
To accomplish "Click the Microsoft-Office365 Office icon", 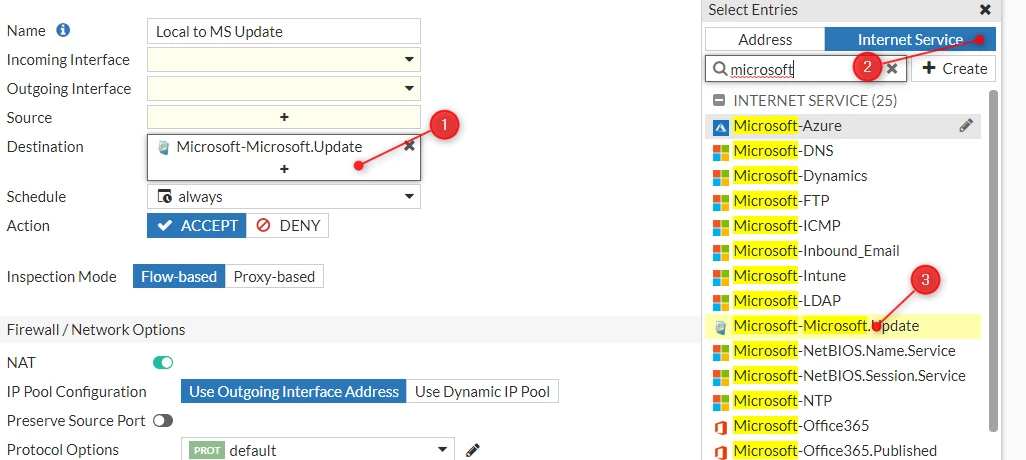I will tap(720, 427).
